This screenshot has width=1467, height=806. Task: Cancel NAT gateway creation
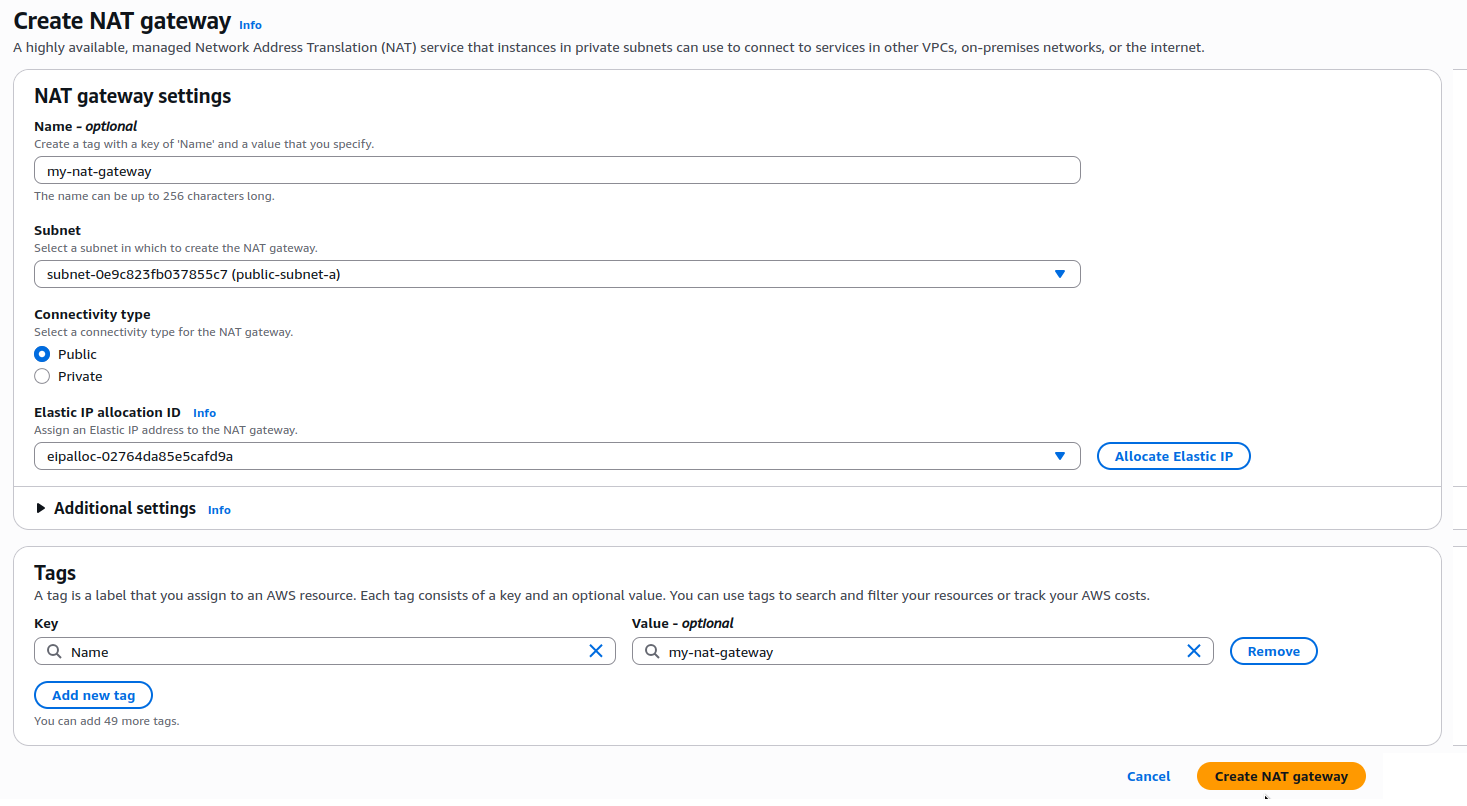click(1148, 776)
